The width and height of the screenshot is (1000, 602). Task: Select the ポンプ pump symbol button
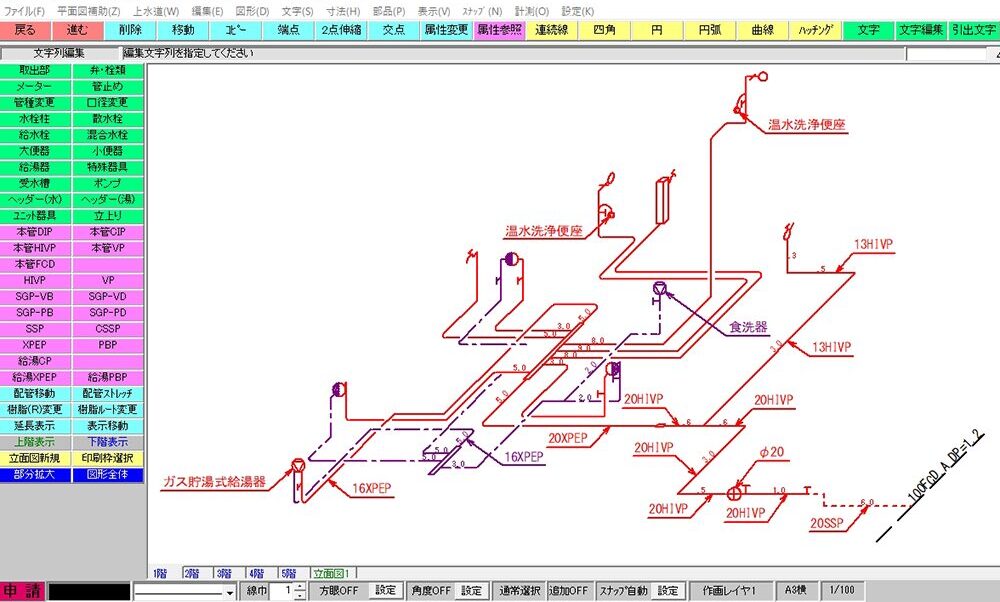pos(108,184)
